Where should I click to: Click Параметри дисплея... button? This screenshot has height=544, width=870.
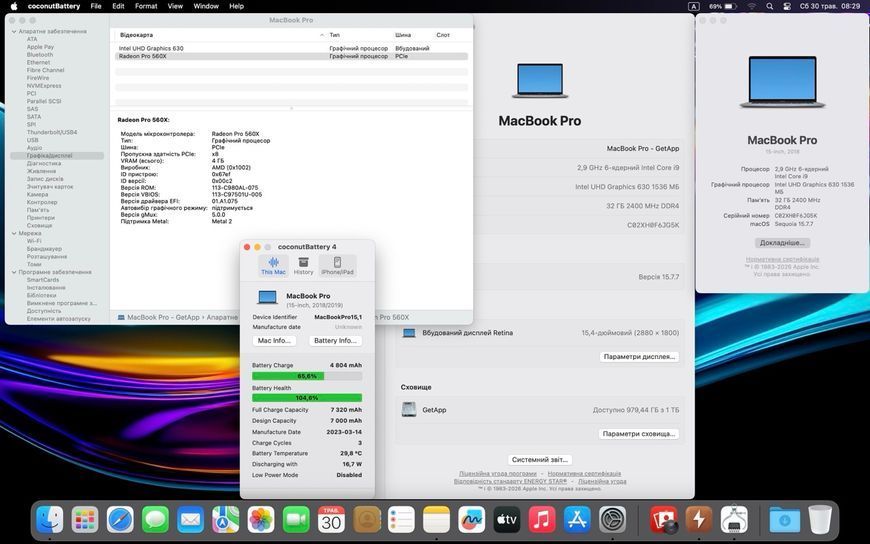[639, 356]
